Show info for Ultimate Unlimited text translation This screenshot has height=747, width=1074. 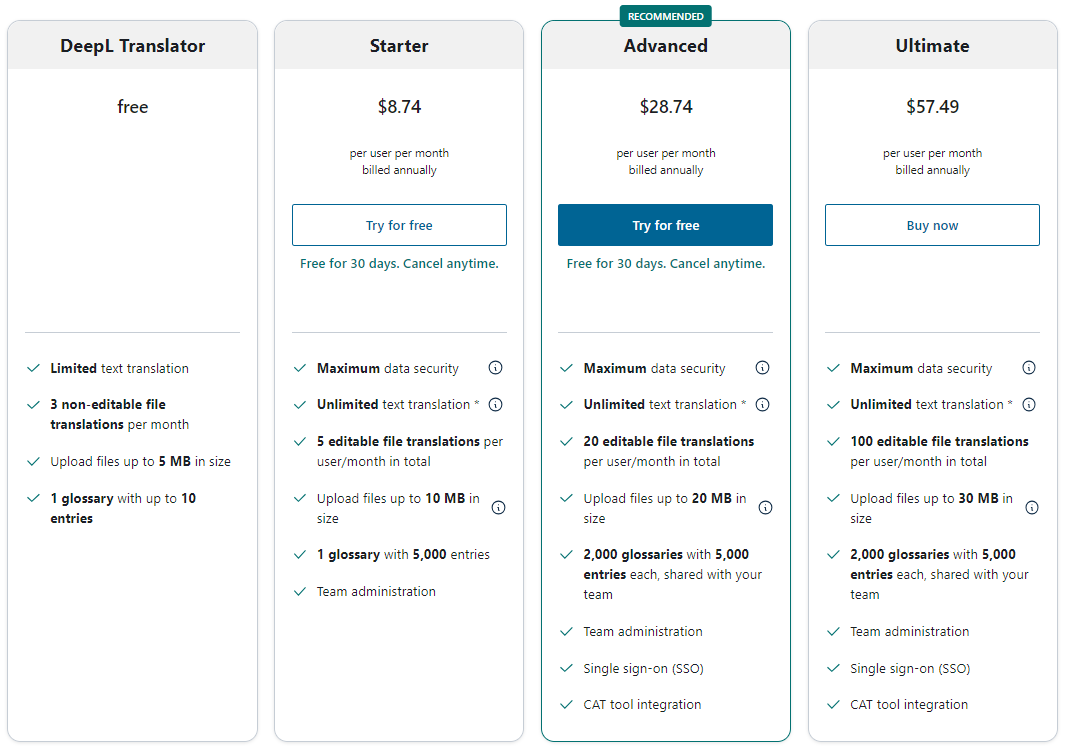point(1029,405)
